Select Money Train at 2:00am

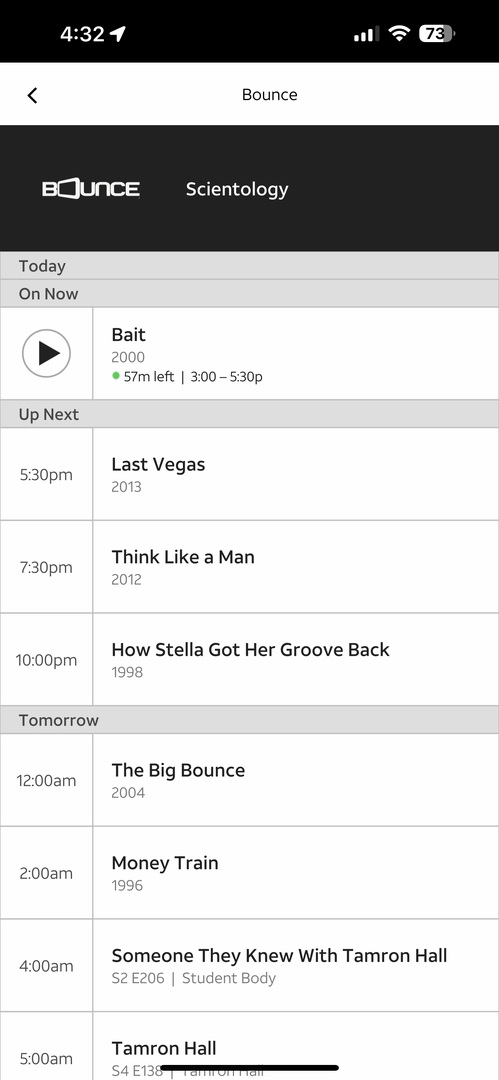[250, 873]
